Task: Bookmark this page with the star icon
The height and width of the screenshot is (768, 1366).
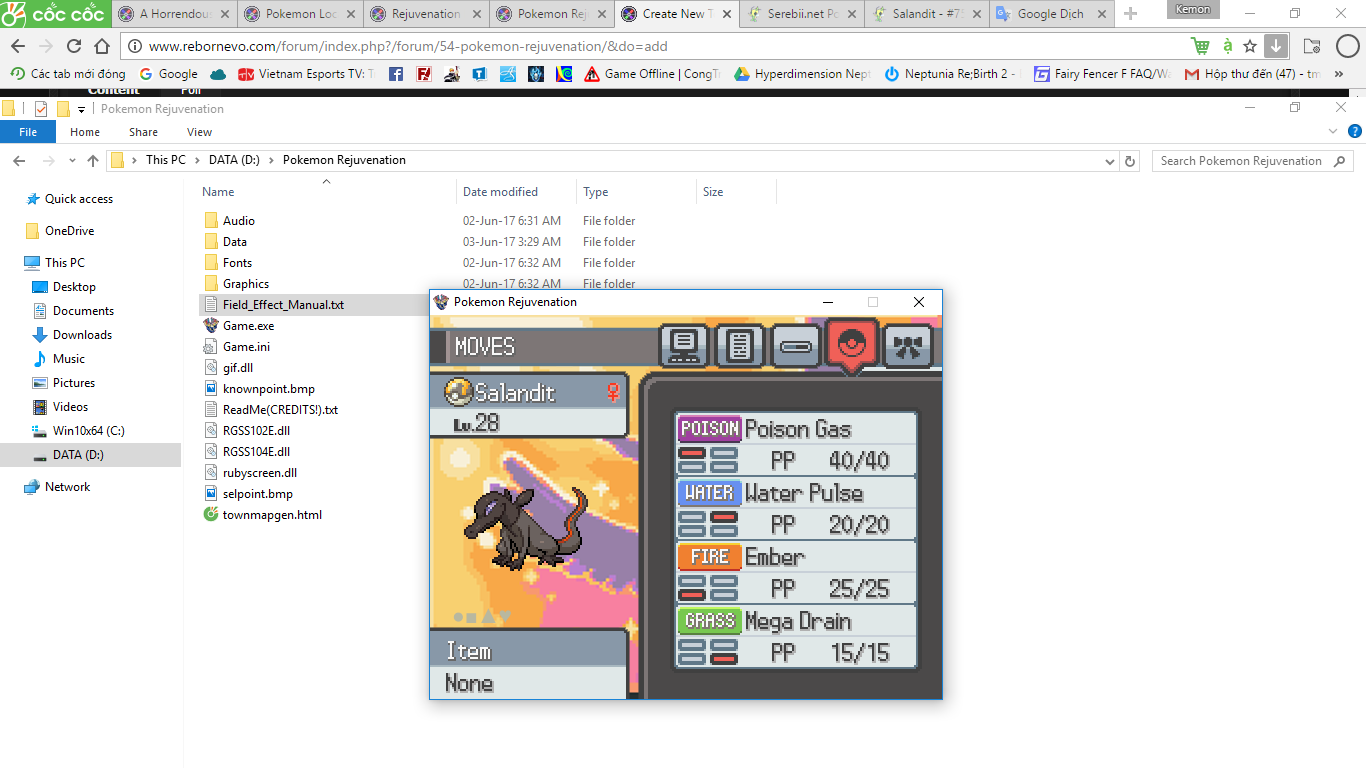Action: coord(1250,46)
